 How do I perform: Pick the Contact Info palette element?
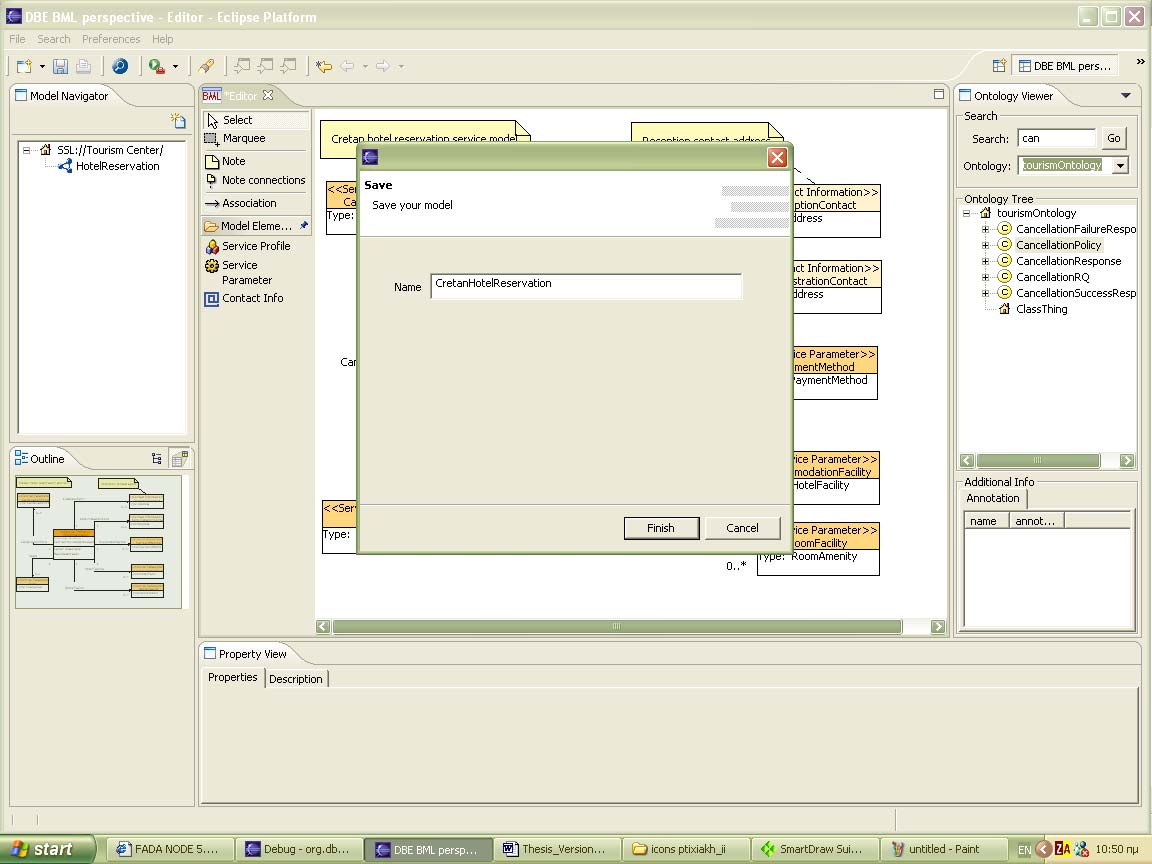256,298
